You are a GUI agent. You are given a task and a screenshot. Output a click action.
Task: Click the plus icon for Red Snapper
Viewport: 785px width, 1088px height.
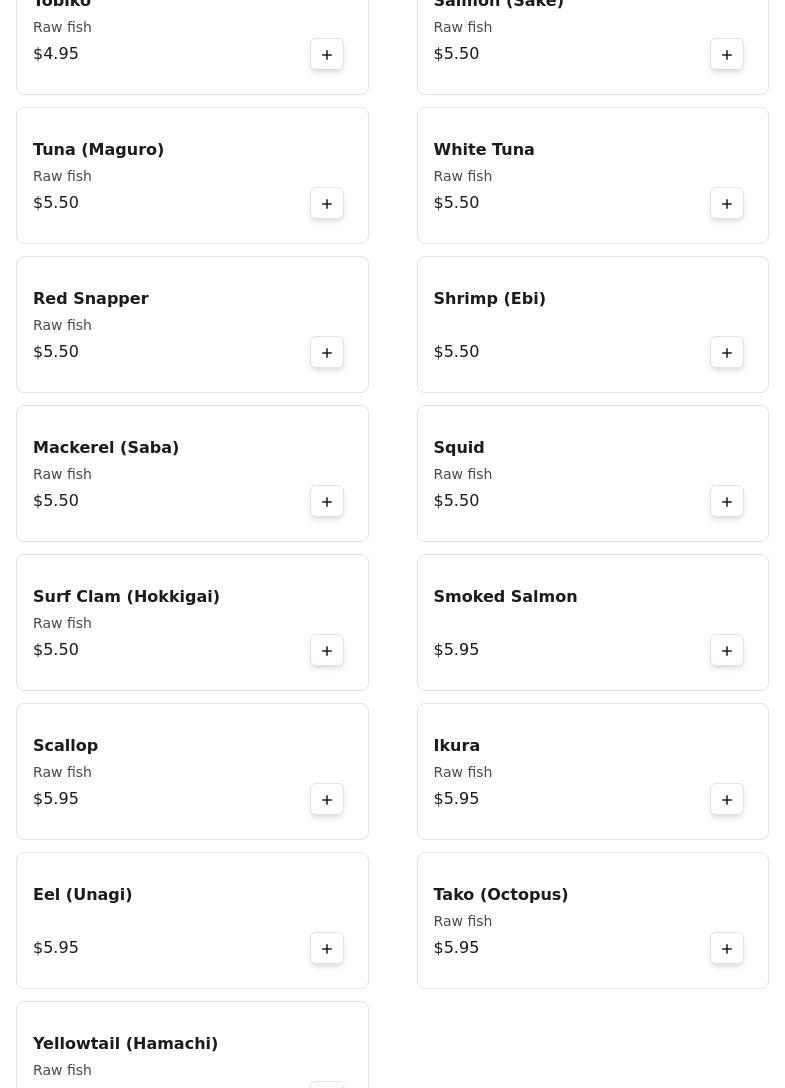click(x=327, y=352)
